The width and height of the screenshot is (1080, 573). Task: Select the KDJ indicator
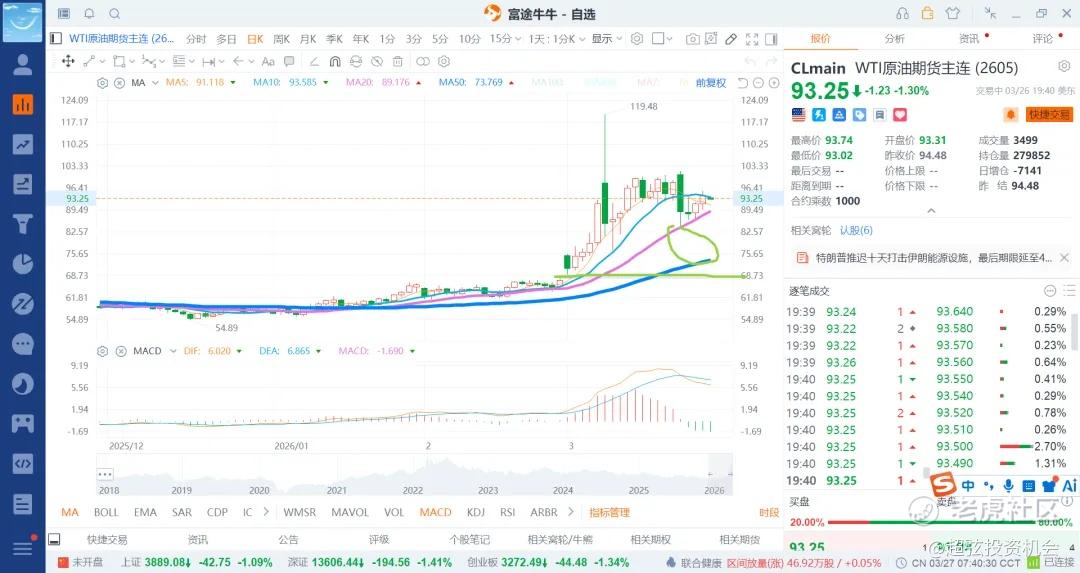(x=475, y=512)
